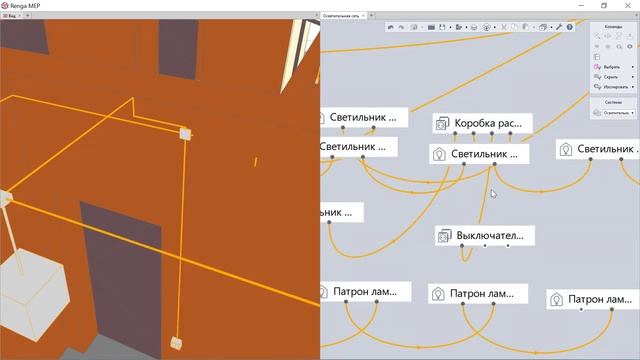Expand the Скрыть dropdown arrow
This screenshot has width=640, height=360.
(633, 77)
